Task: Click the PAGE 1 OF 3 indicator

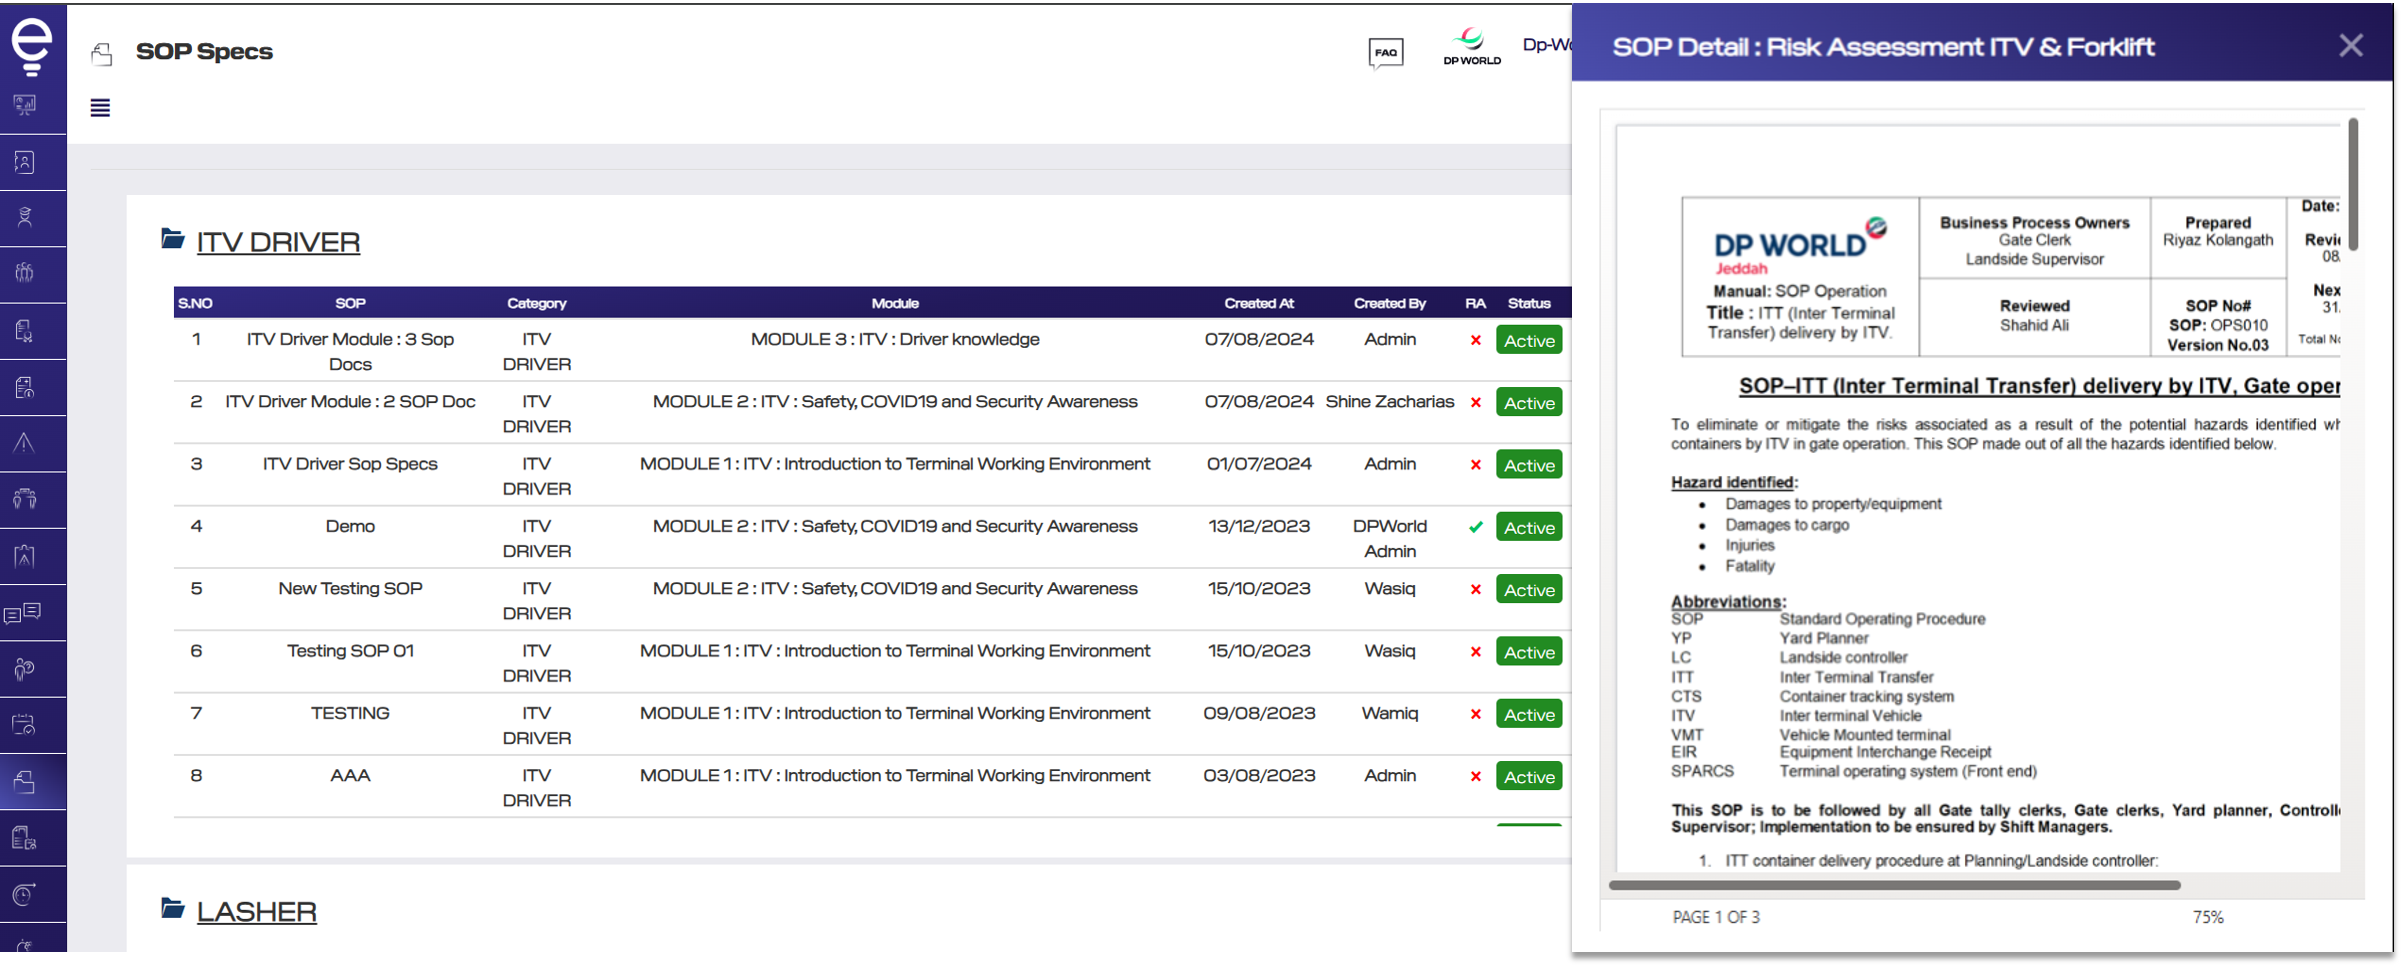Action: point(1716,917)
